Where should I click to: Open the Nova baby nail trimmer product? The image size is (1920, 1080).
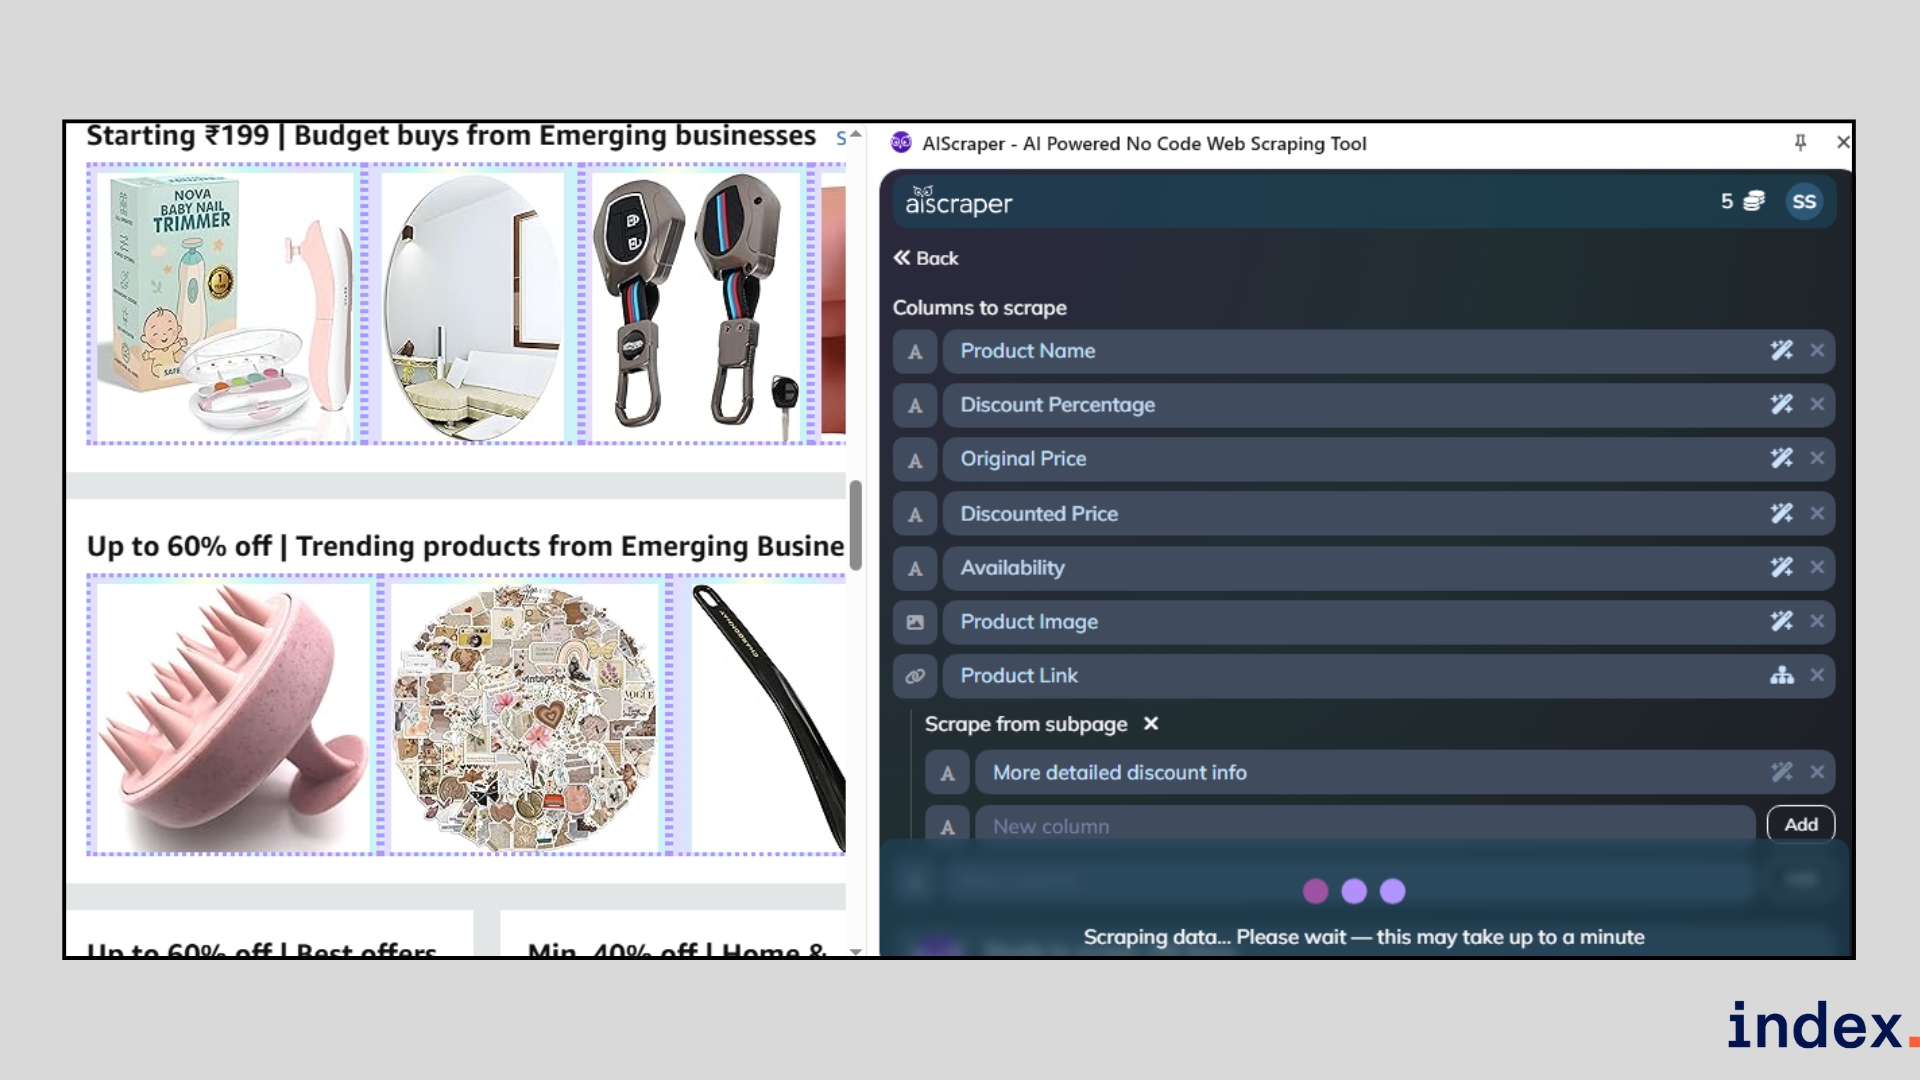point(225,306)
